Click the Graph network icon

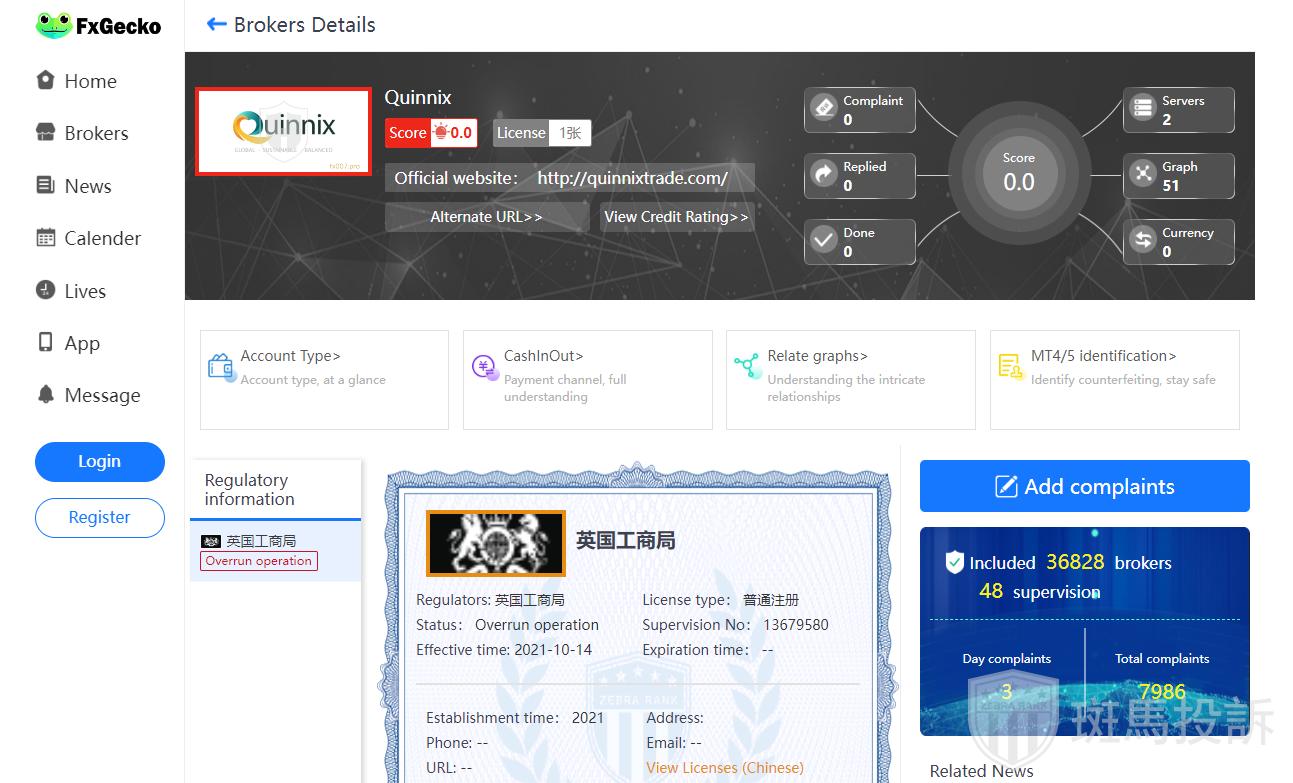pyautogui.click(x=1142, y=175)
